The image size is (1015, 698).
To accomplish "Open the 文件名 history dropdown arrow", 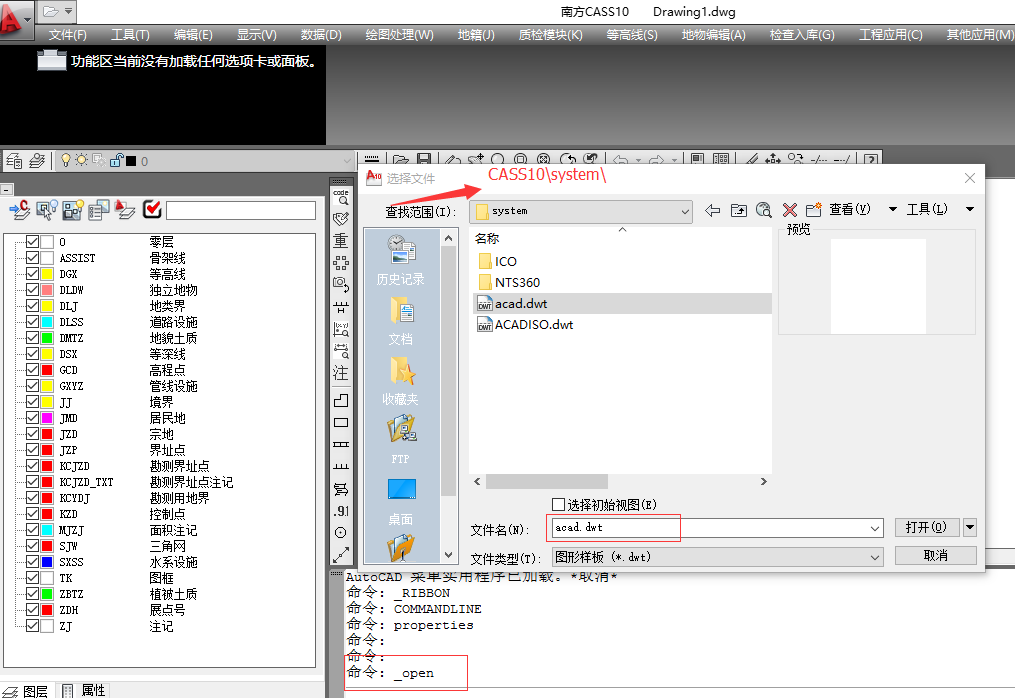I will (875, 528).
